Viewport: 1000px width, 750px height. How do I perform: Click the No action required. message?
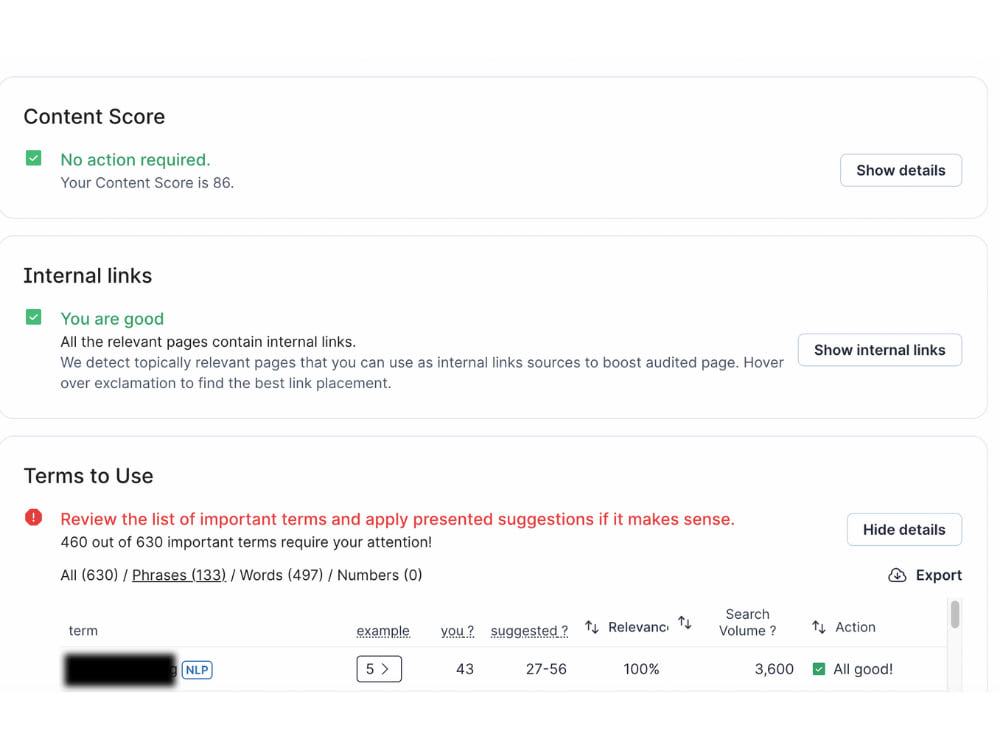(135, 159)
